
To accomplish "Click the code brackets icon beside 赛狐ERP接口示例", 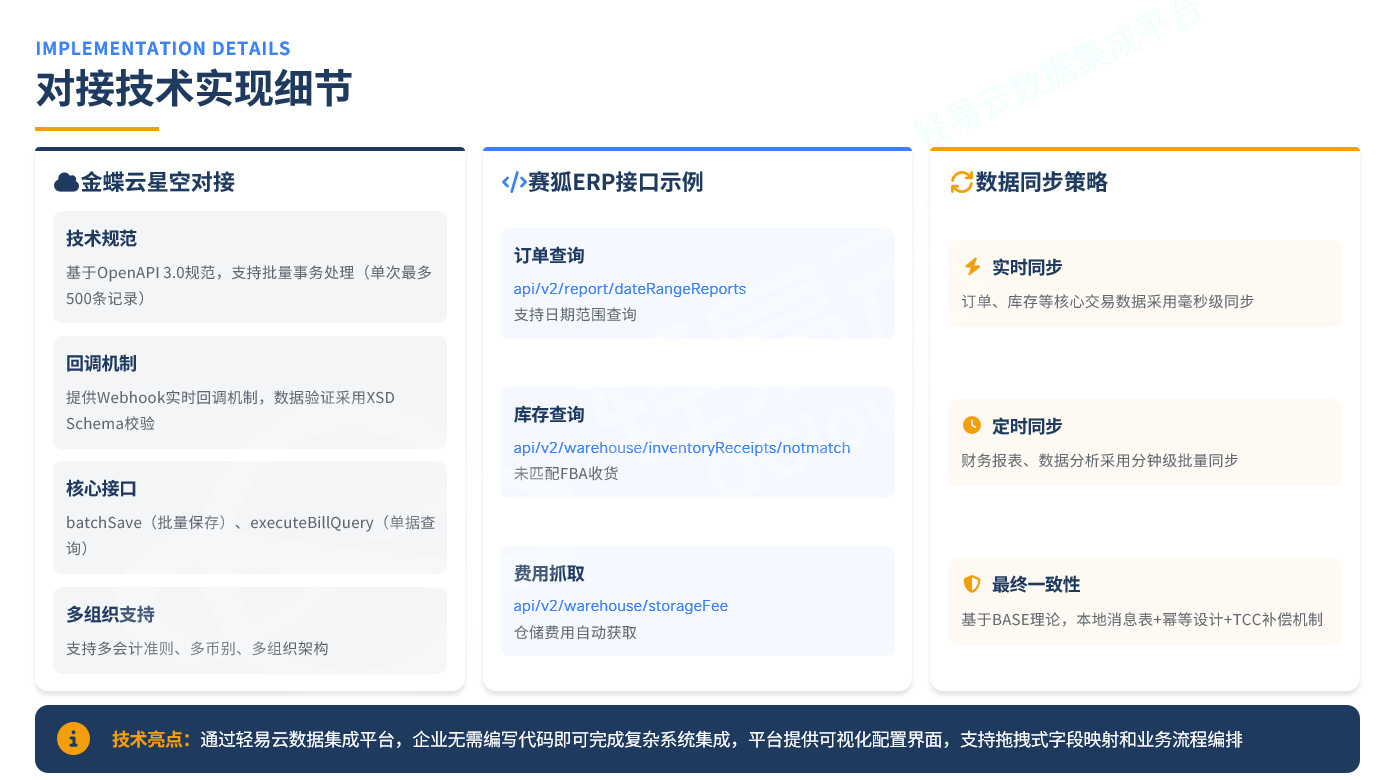I will tap(513, 182).
